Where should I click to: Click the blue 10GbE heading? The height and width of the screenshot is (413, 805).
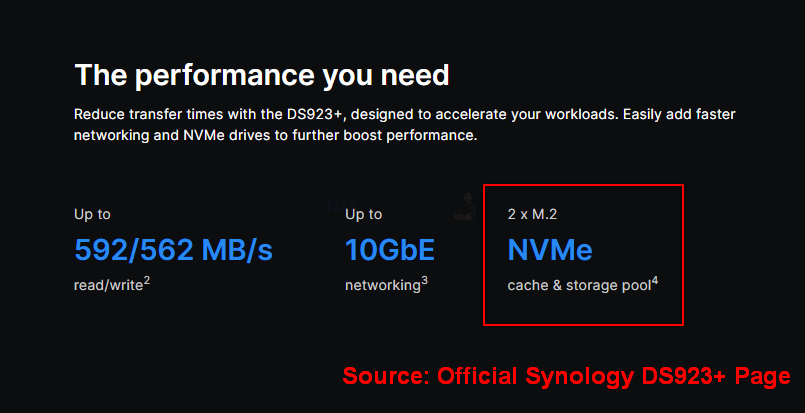(390, 250)
